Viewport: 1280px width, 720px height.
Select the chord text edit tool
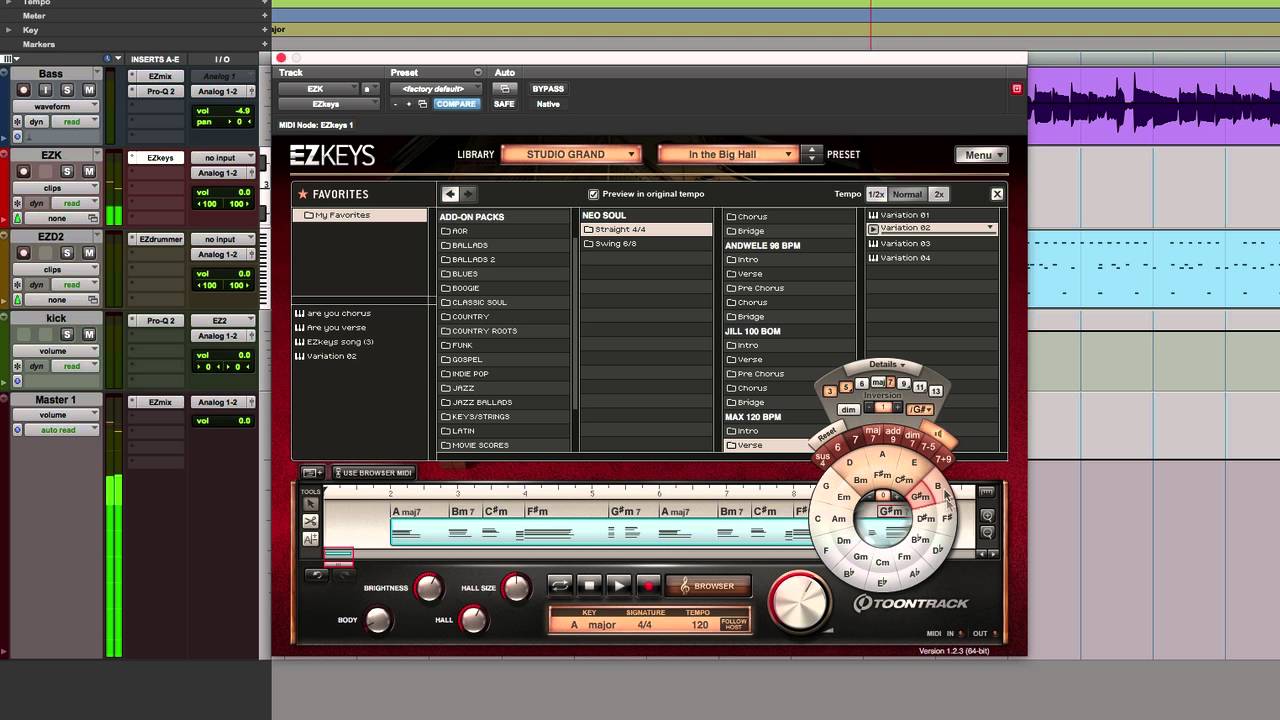(x=310, y=538)
